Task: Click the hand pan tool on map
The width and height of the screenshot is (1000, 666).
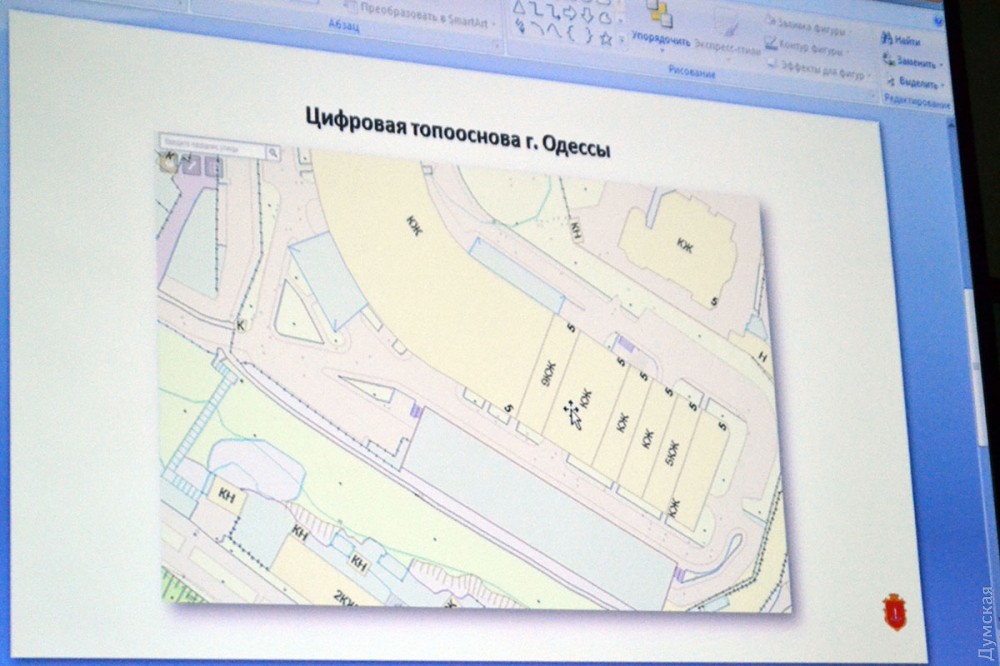Action: [169, 165]
